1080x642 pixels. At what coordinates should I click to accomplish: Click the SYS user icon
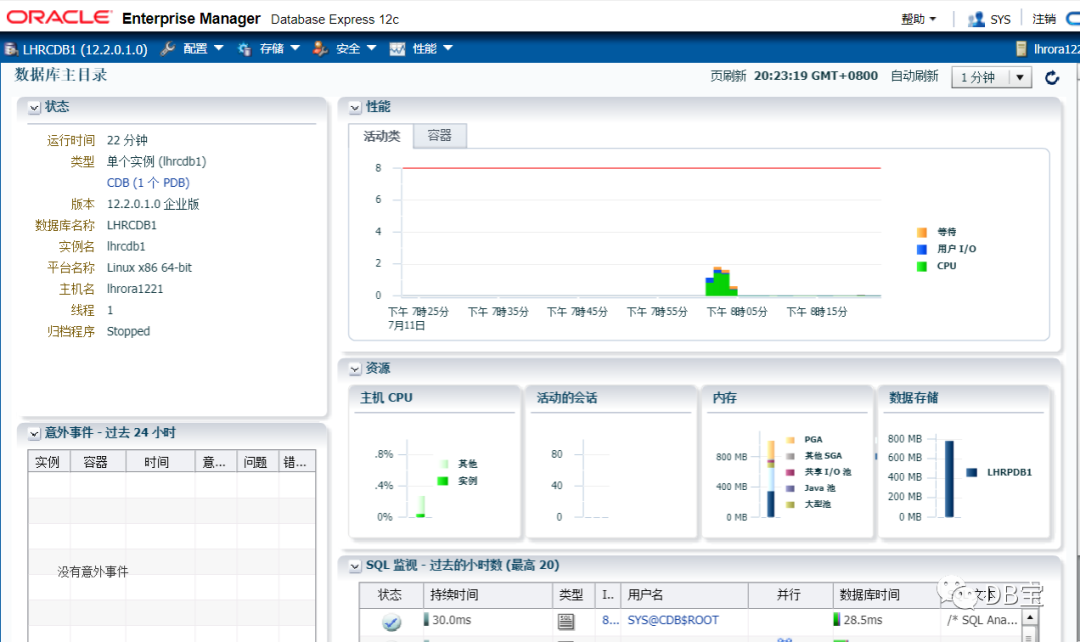[x=975, y=19]
